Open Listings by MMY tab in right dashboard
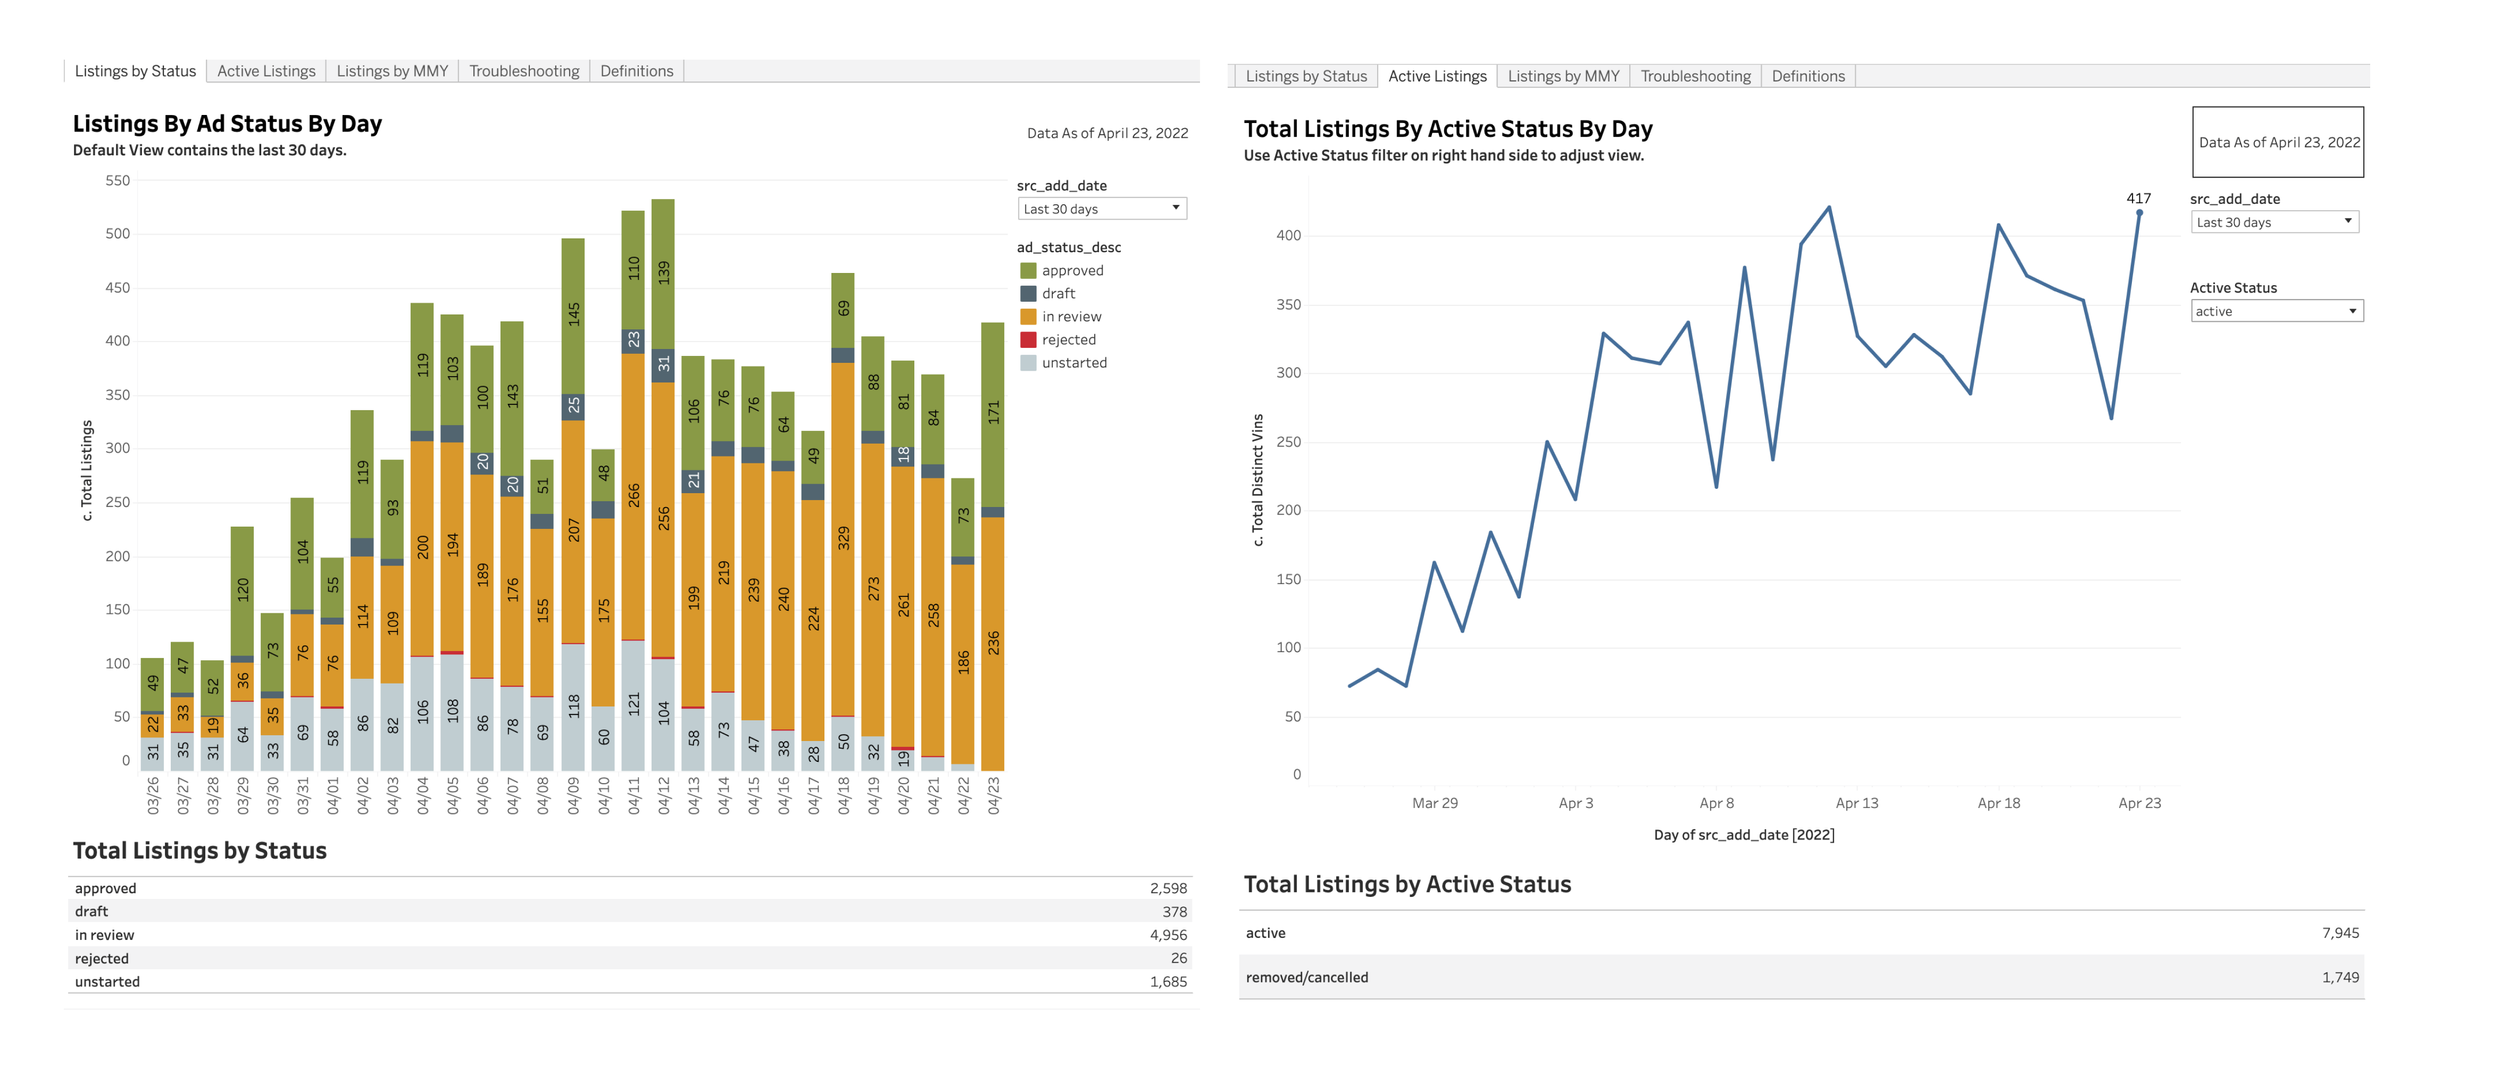This screenshot has height=1081, width=2500. point(1563,76)
